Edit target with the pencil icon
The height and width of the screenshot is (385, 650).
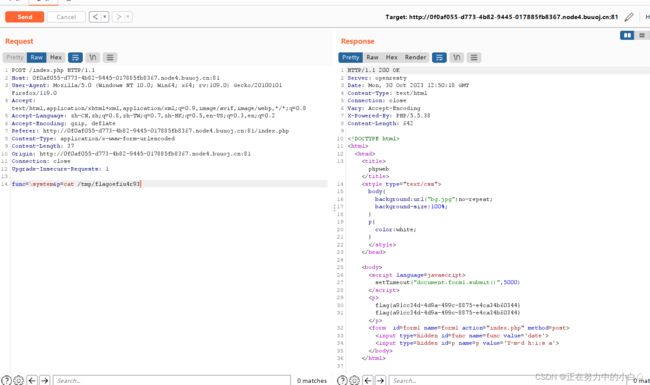tap(629, 17)
